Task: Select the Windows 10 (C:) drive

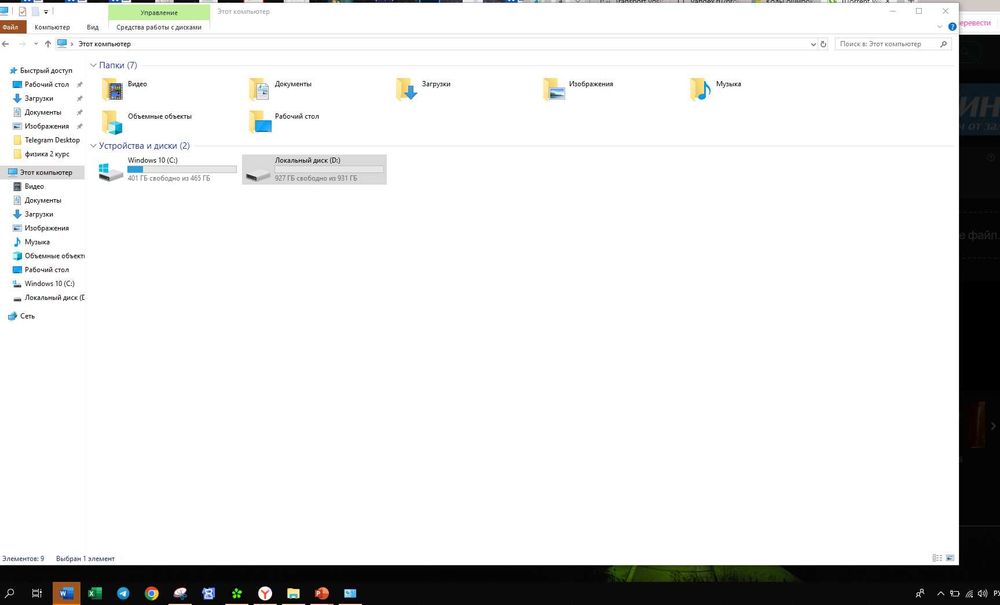Action: pyautogui.click(x=167, y=170)
